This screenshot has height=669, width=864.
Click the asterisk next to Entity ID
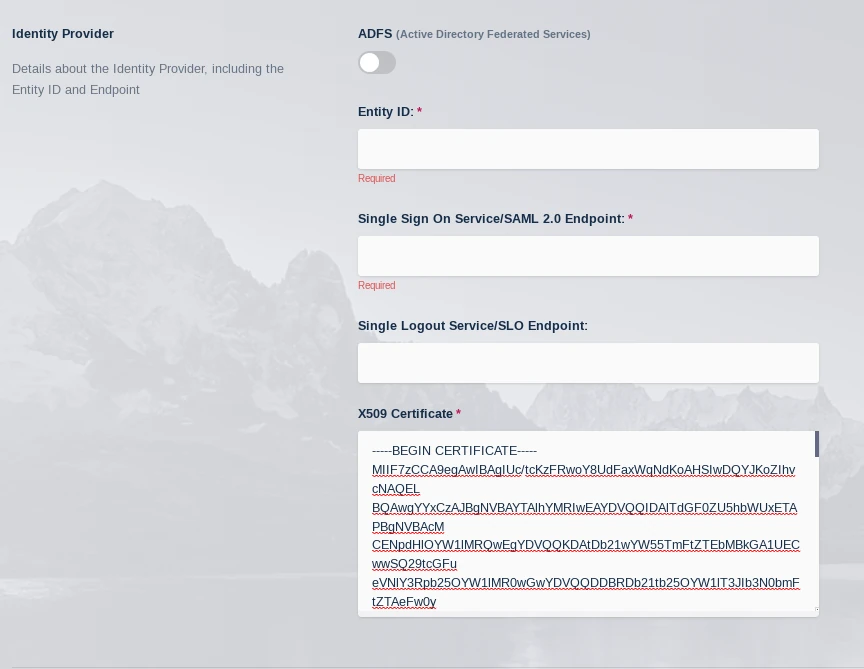coord(419,111)
